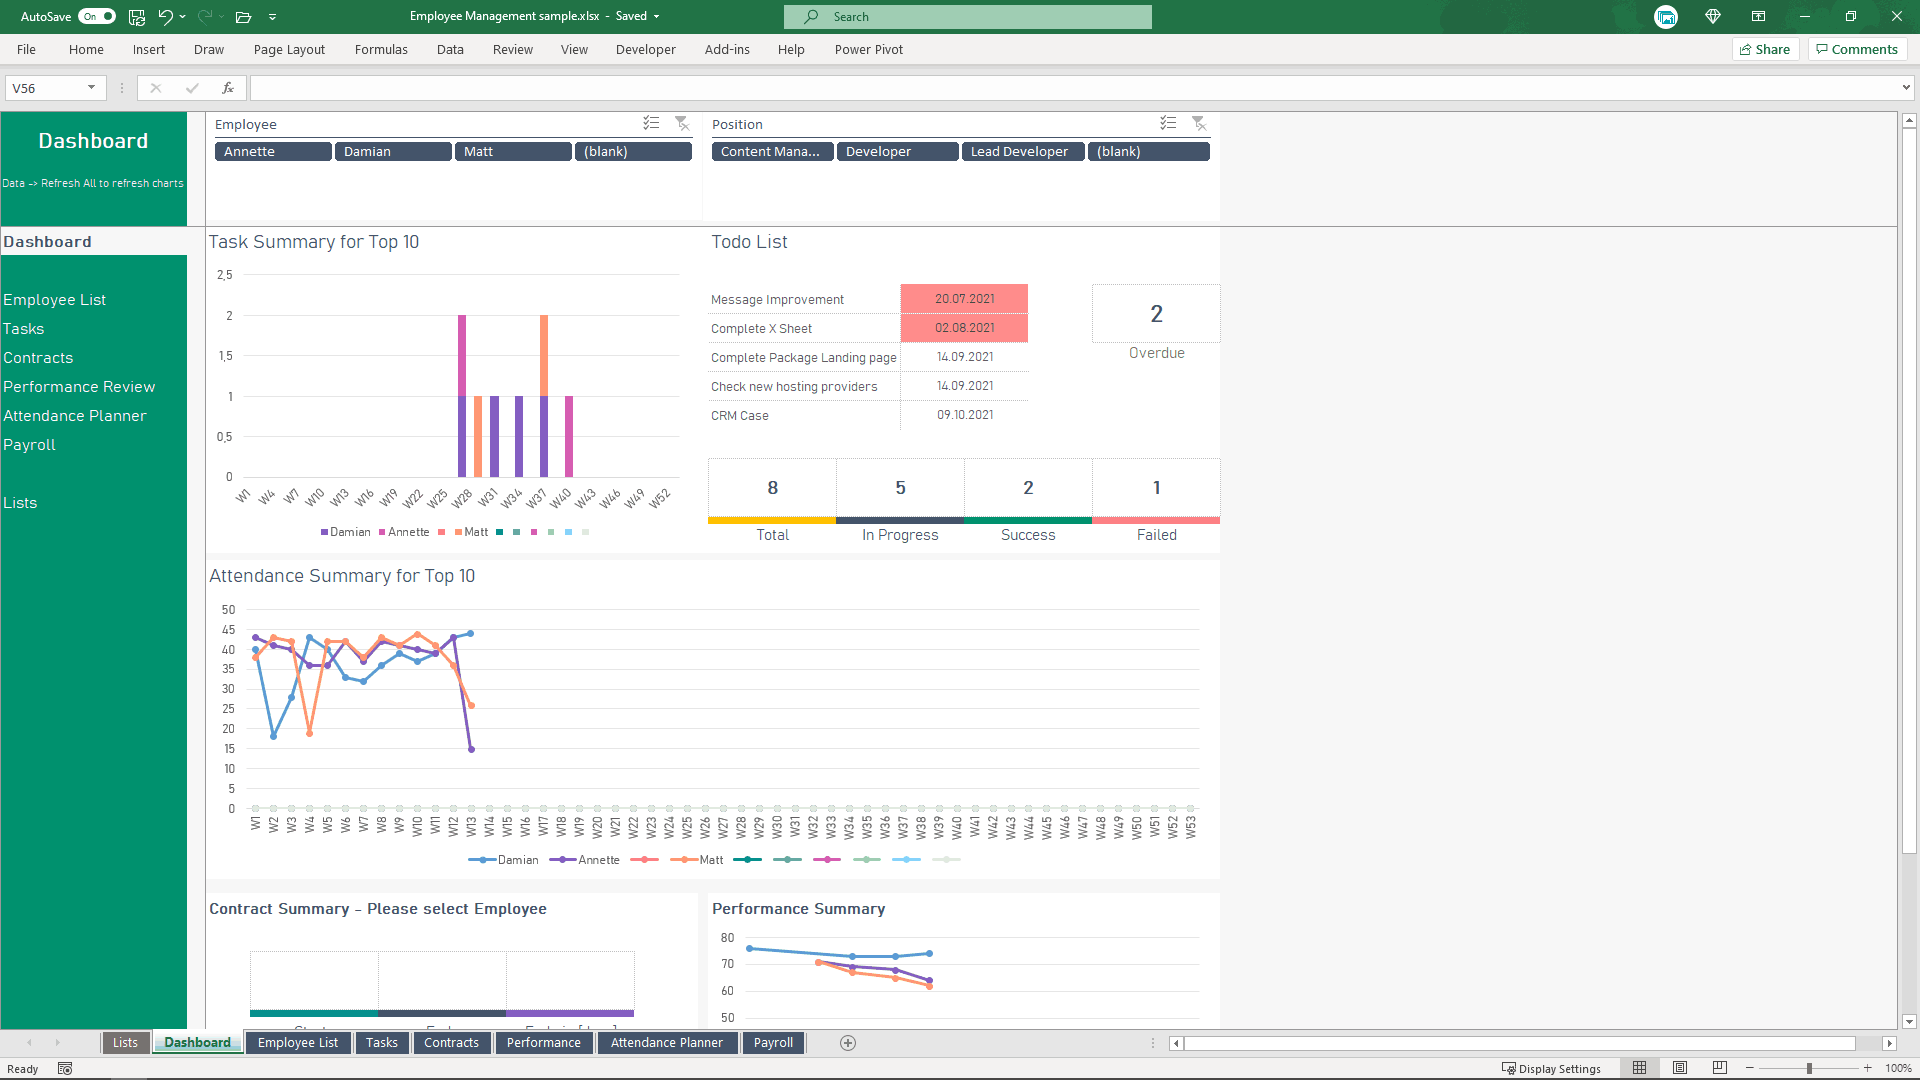Open the Performance Review sidebar link

click(79, 387)
